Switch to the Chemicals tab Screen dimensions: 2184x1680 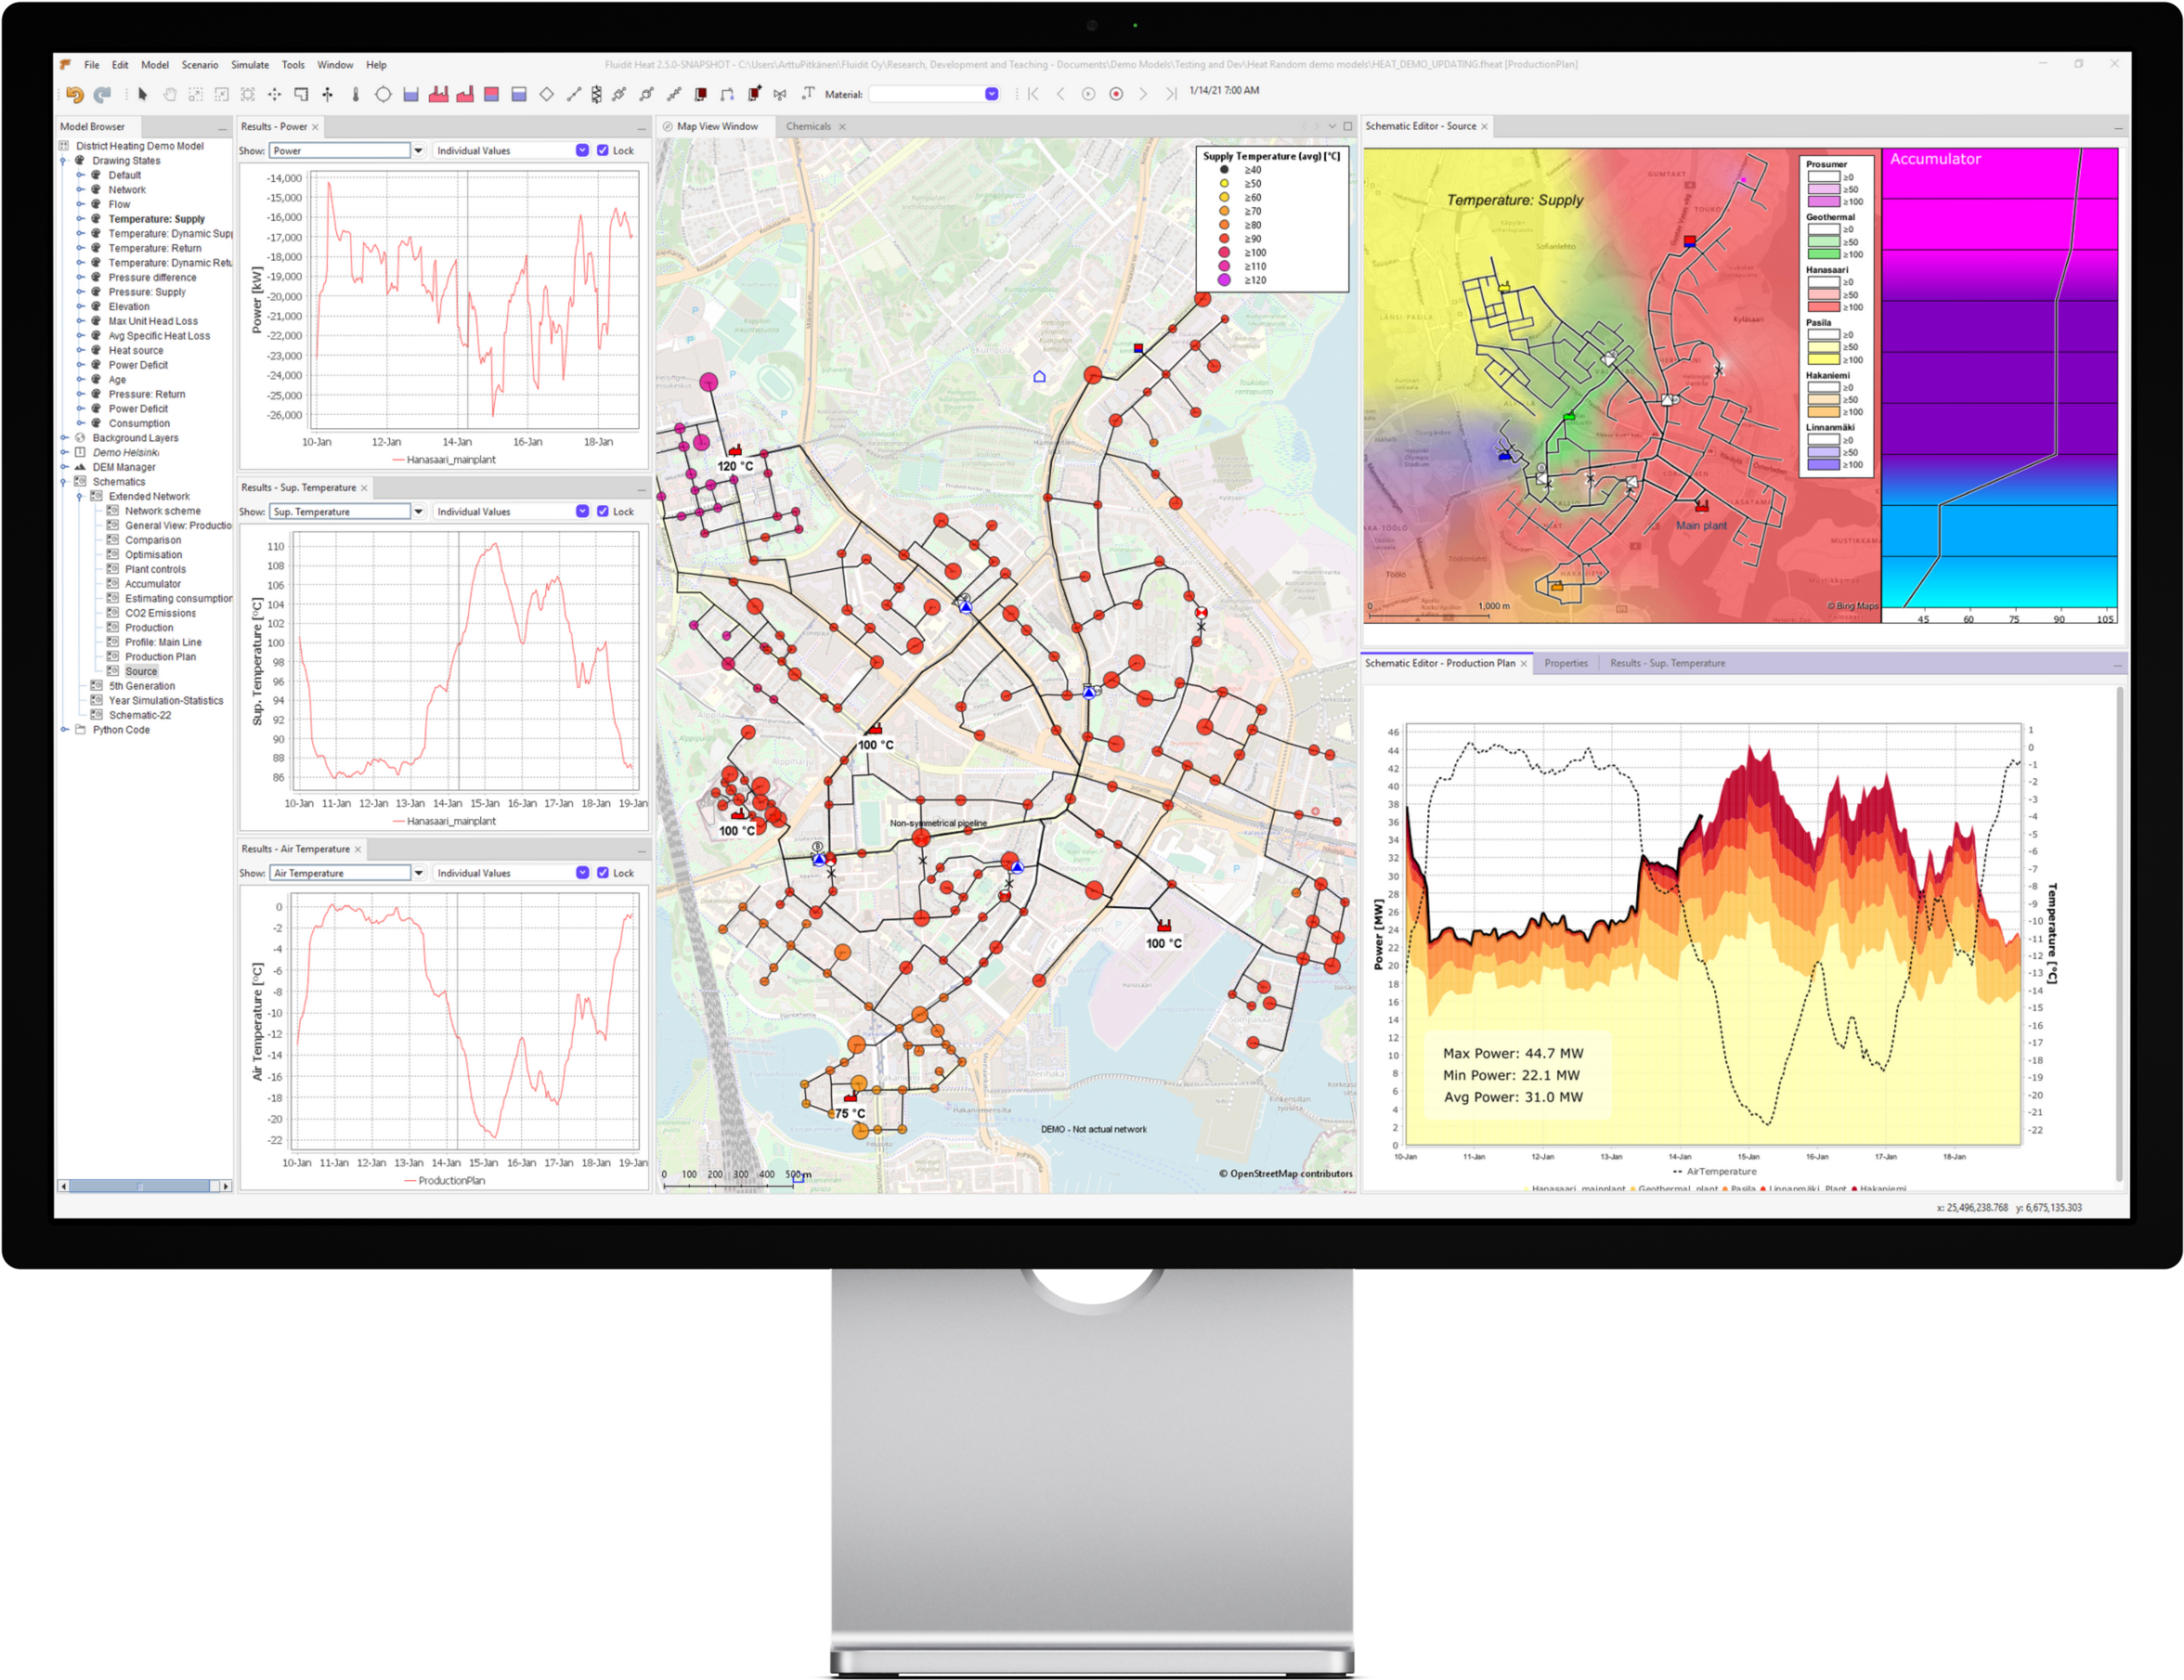pyautogui.click(x=808, y=127)
